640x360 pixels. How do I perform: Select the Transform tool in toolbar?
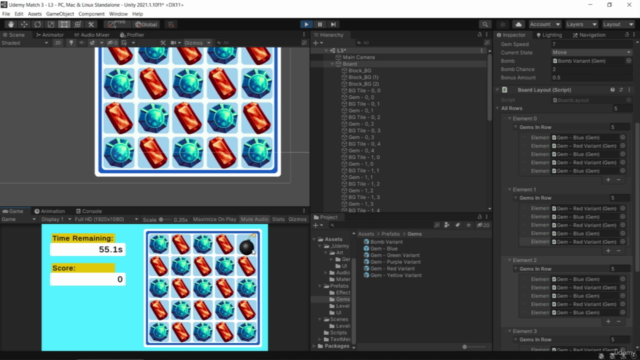click(78, 24)
